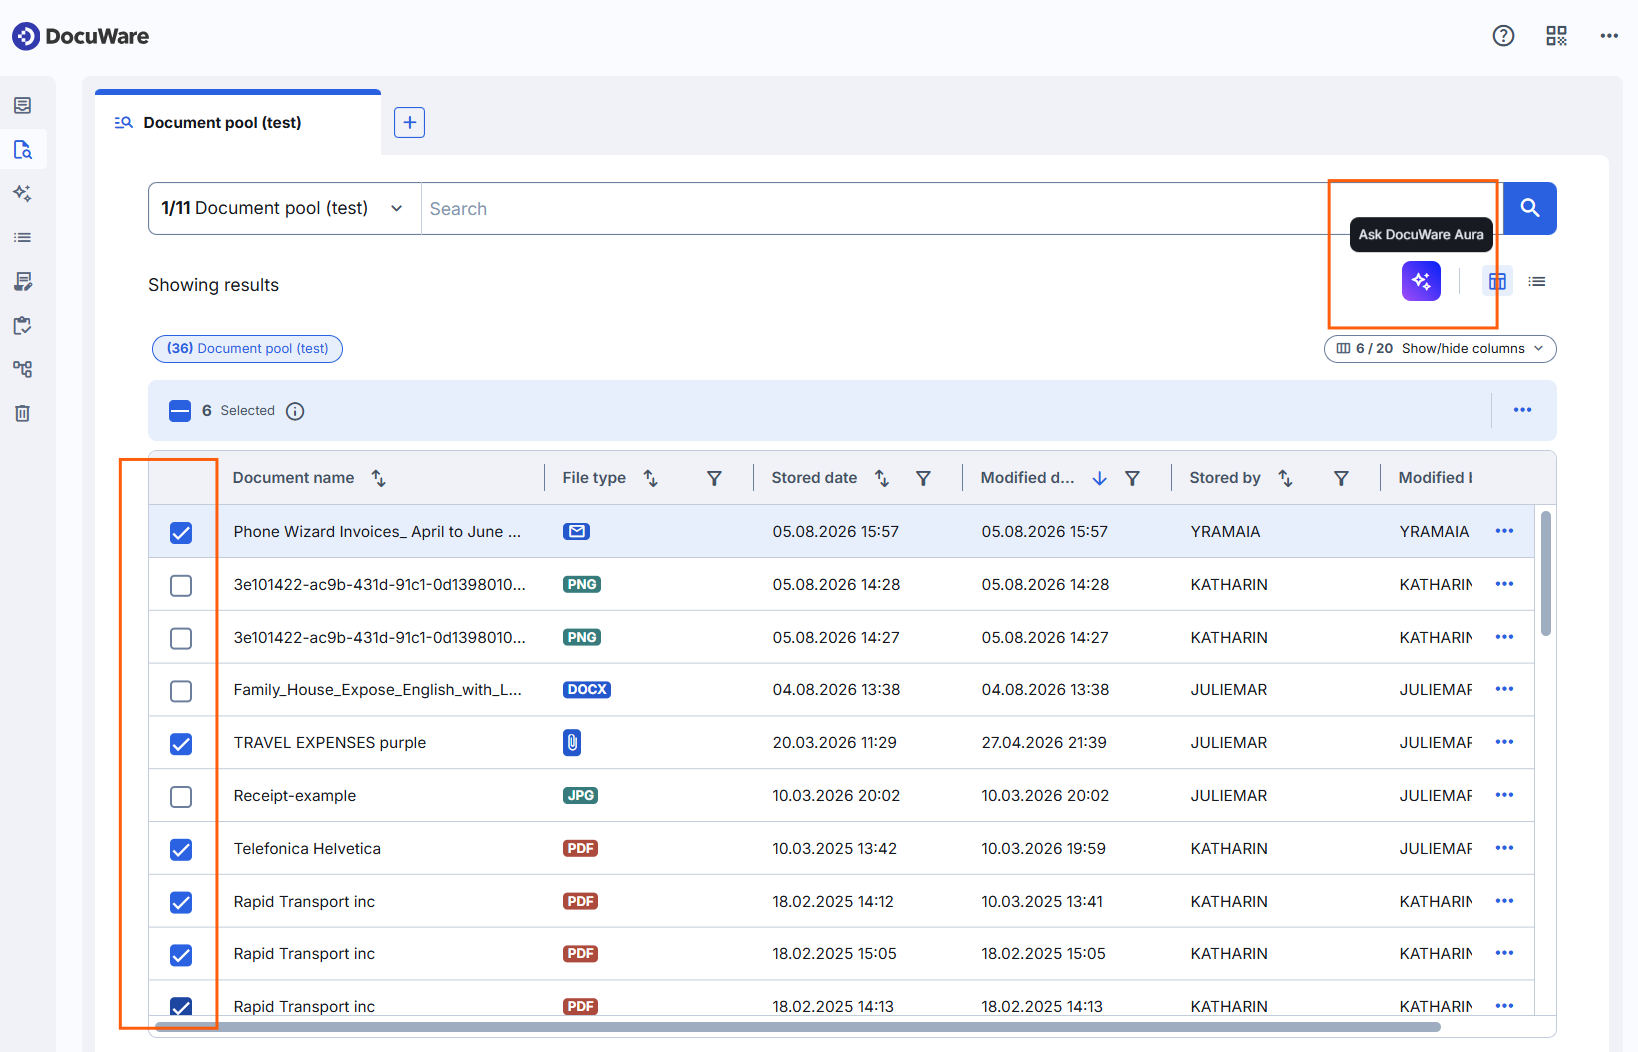Click the horizontal table scrollbar

(797, 1027)
